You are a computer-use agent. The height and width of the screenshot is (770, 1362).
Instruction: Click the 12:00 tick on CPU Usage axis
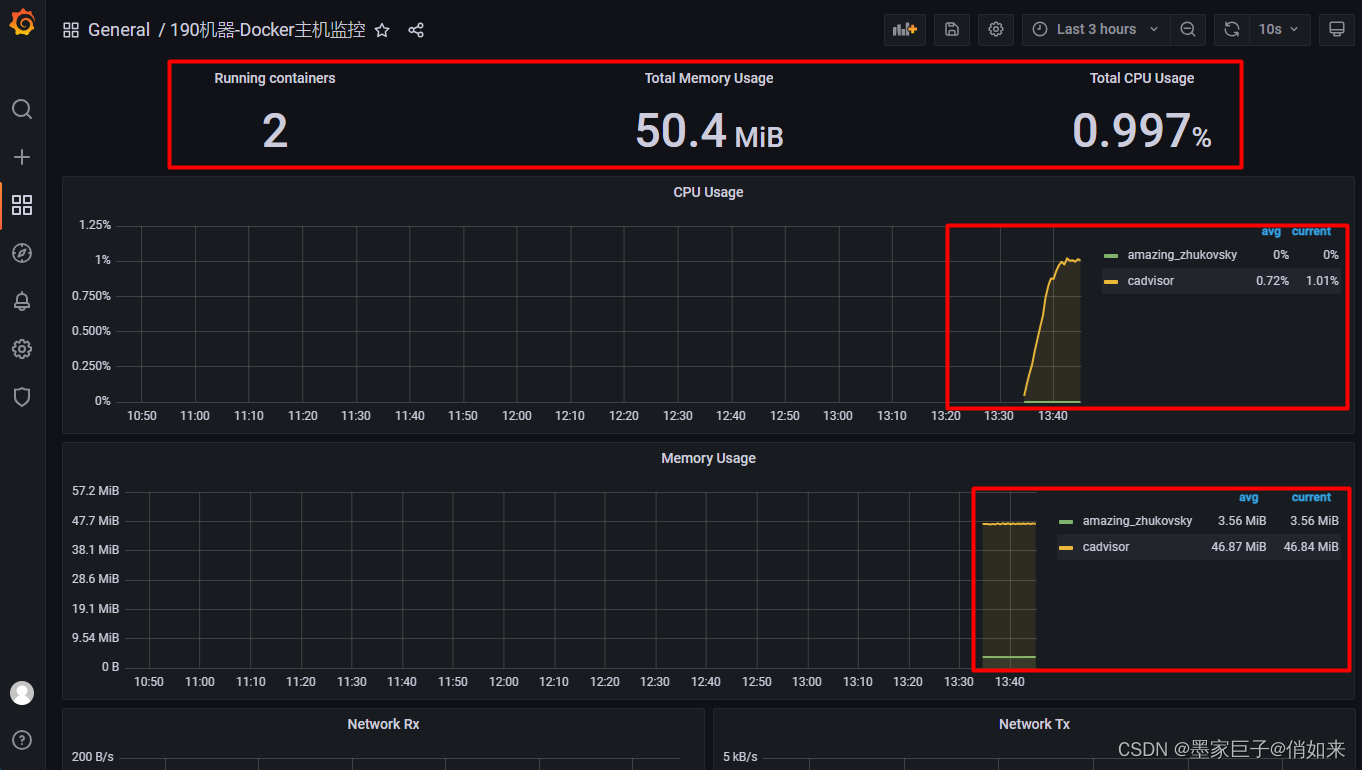[x=516, y=416]
